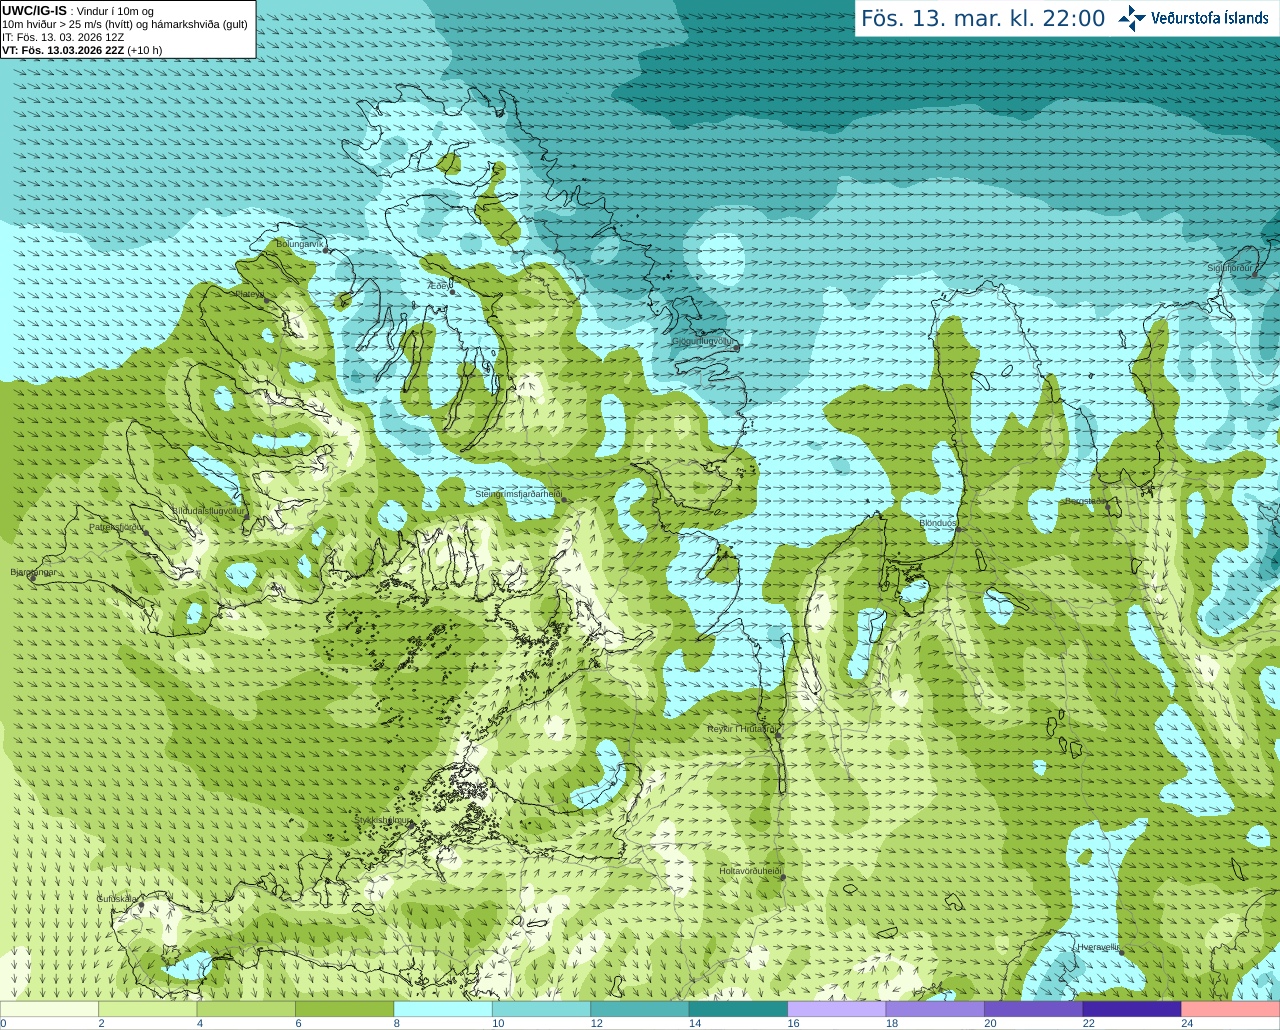This screenshot has height=1030, width=1280.
Task: Click the legend scale value '12'
Action: pos(597,1023)
